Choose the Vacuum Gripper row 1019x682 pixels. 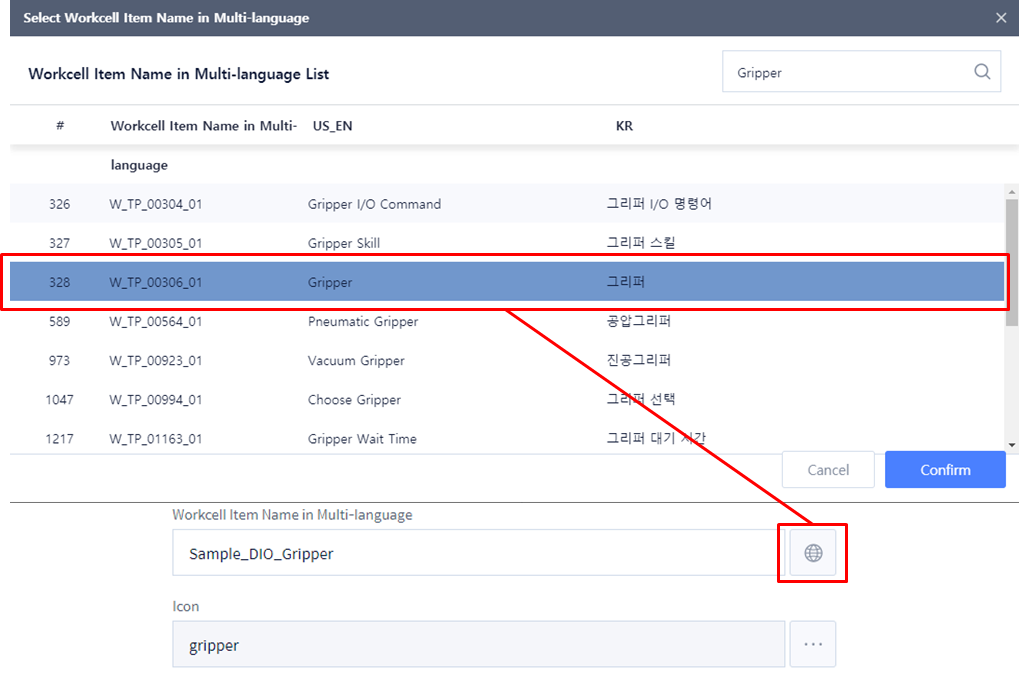(356, 360)
